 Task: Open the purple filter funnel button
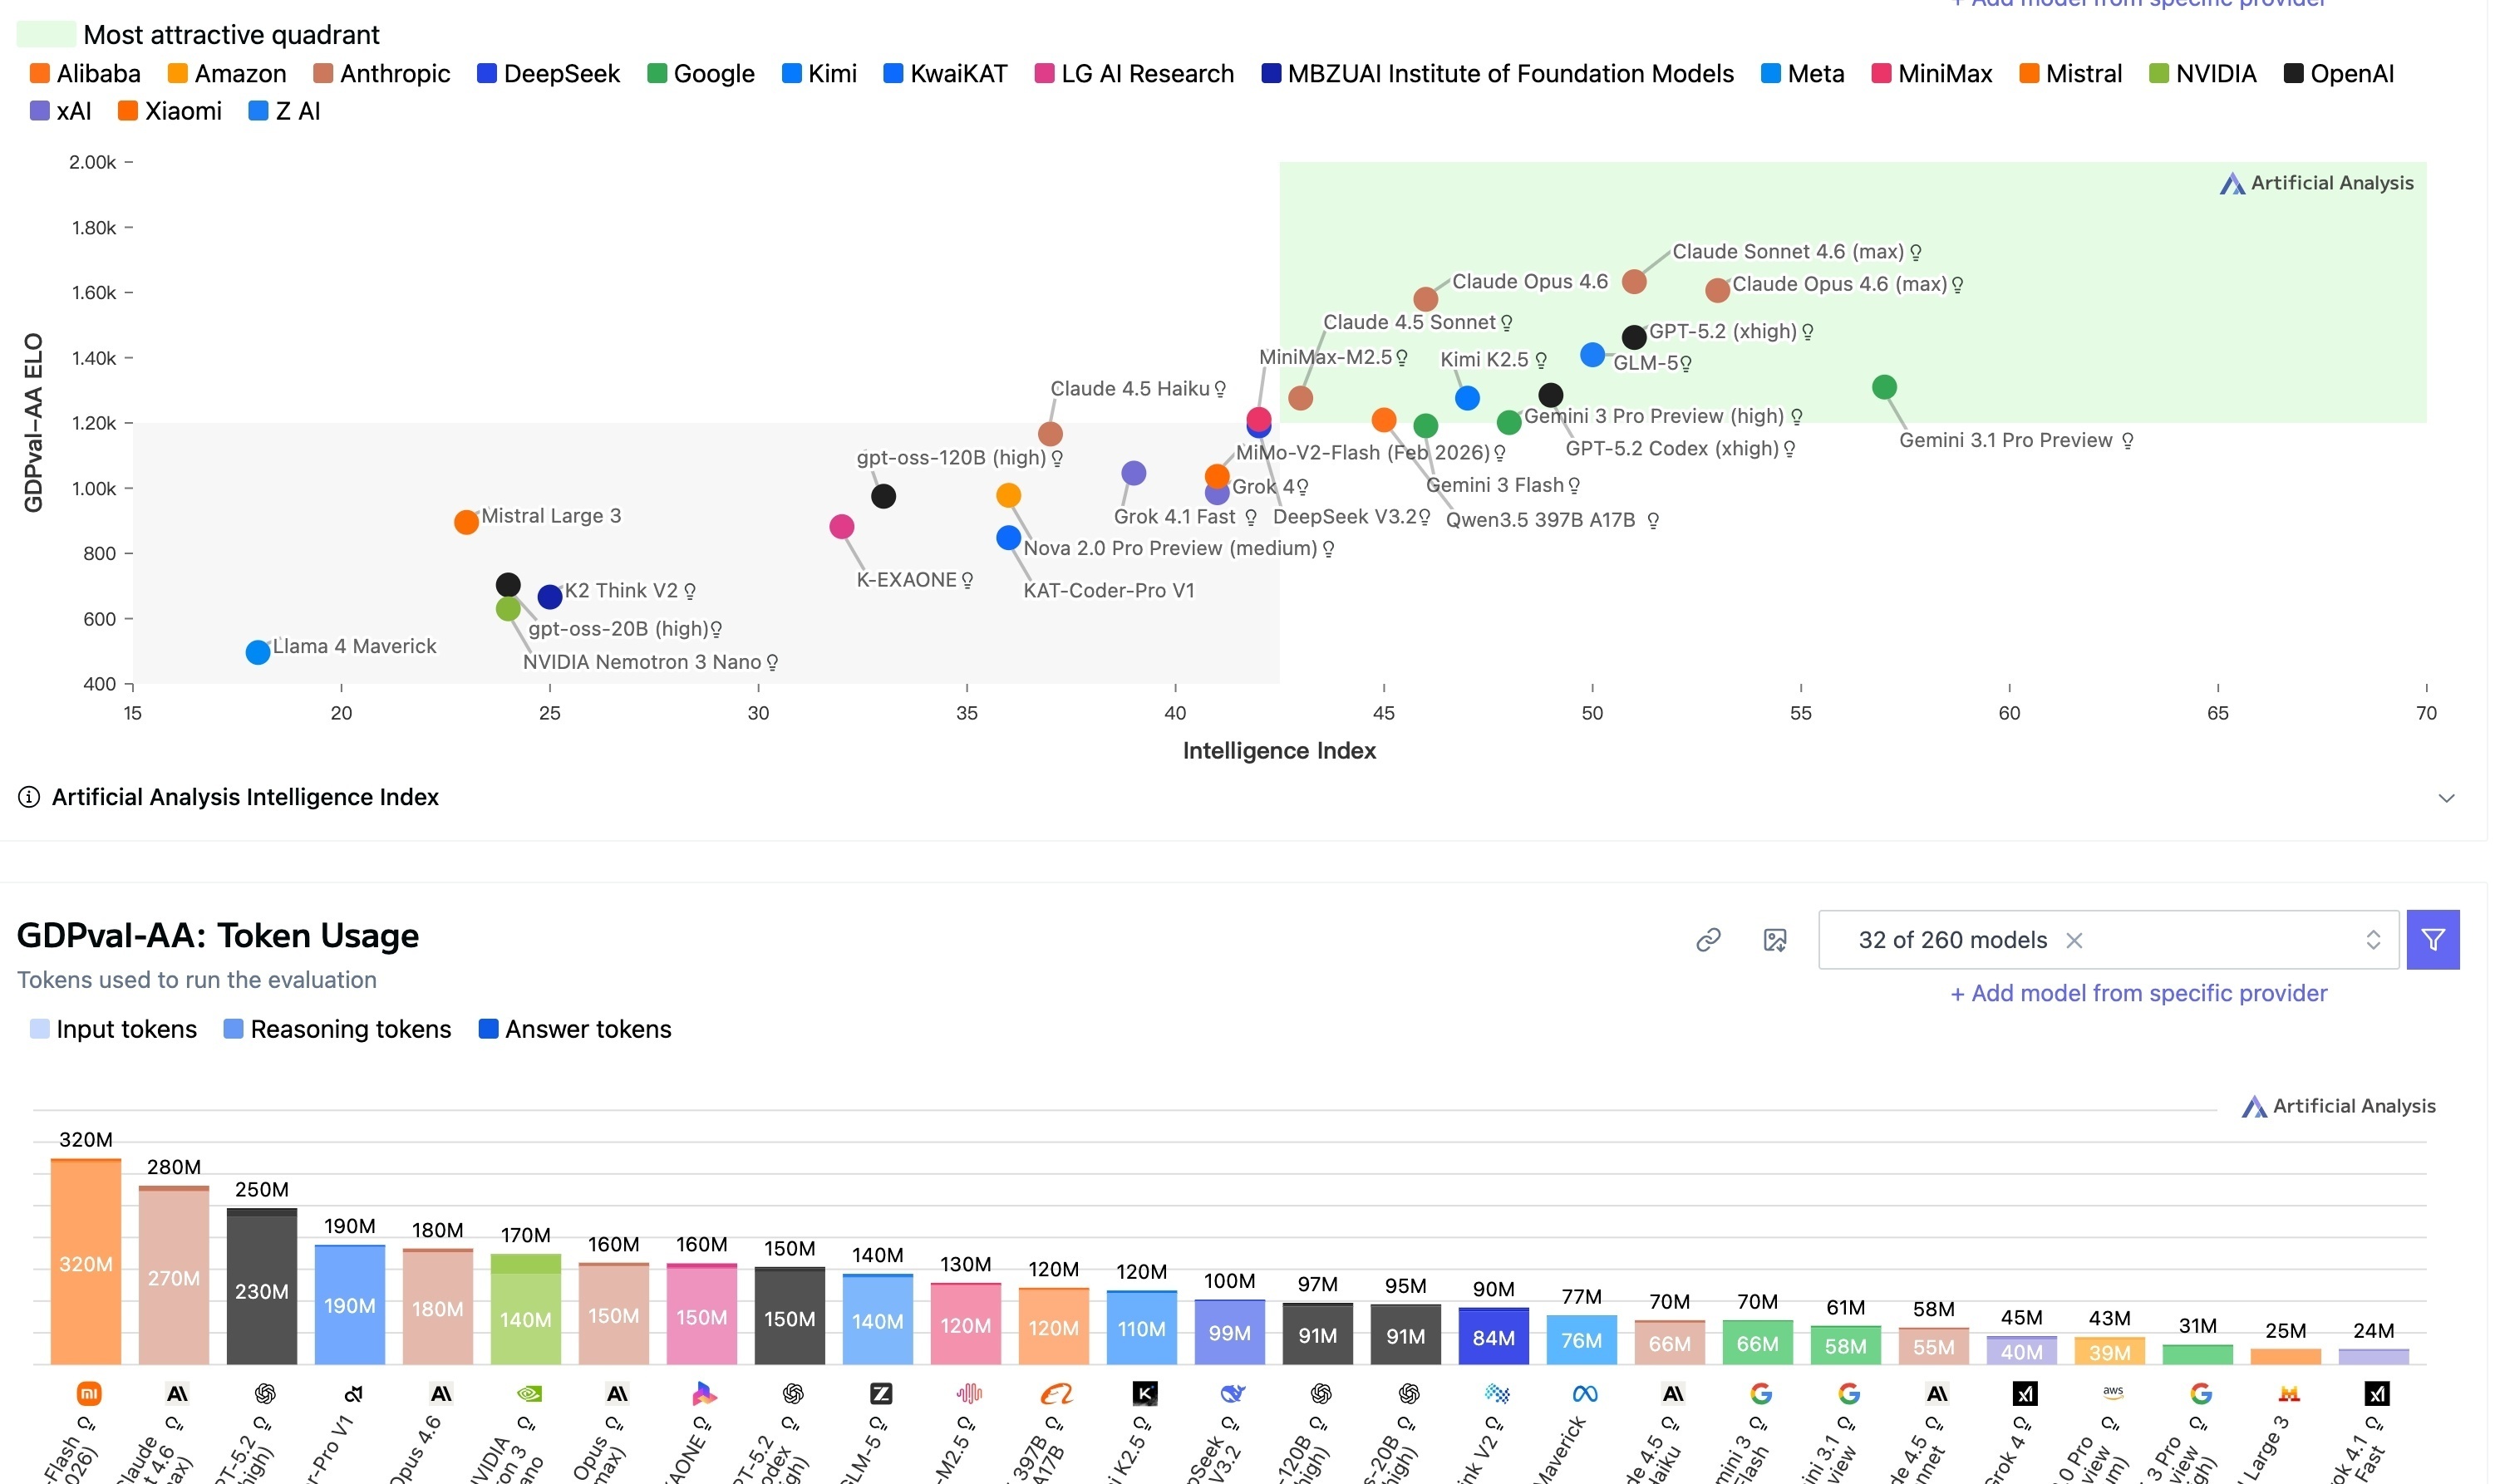click(2432, 940)
